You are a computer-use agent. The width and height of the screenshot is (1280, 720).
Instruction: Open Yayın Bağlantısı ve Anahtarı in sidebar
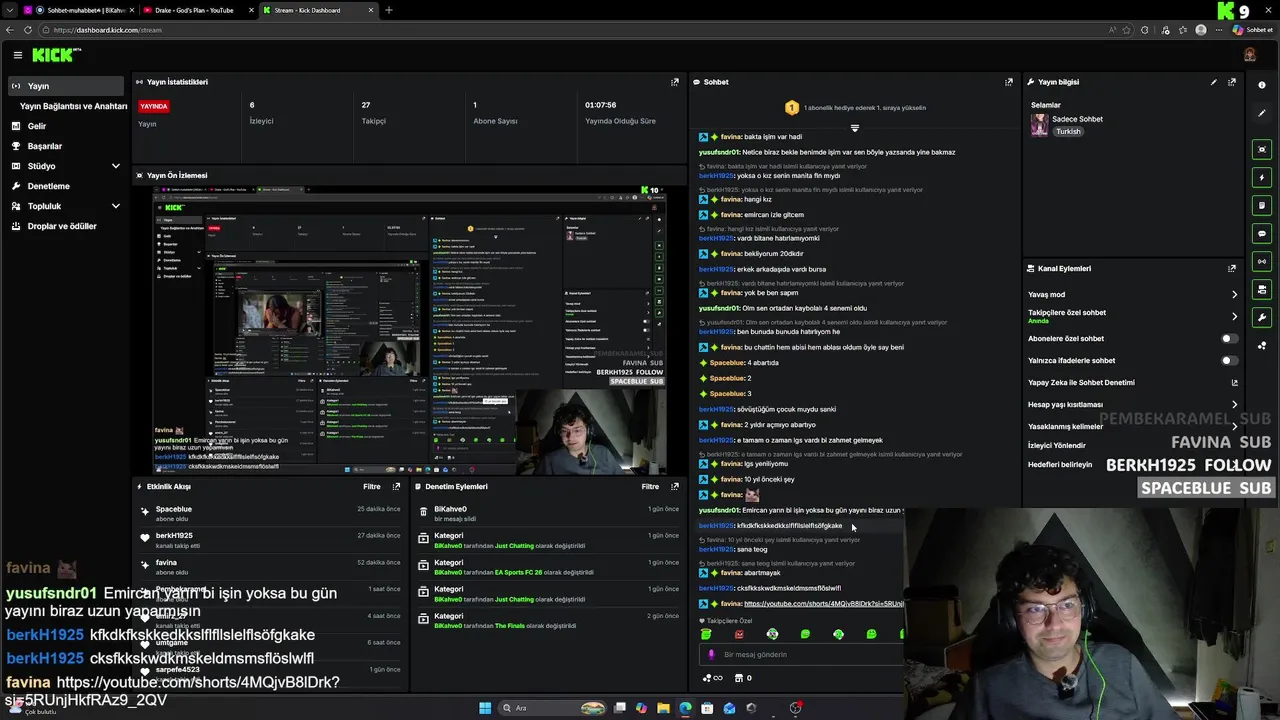click(73, 106)
